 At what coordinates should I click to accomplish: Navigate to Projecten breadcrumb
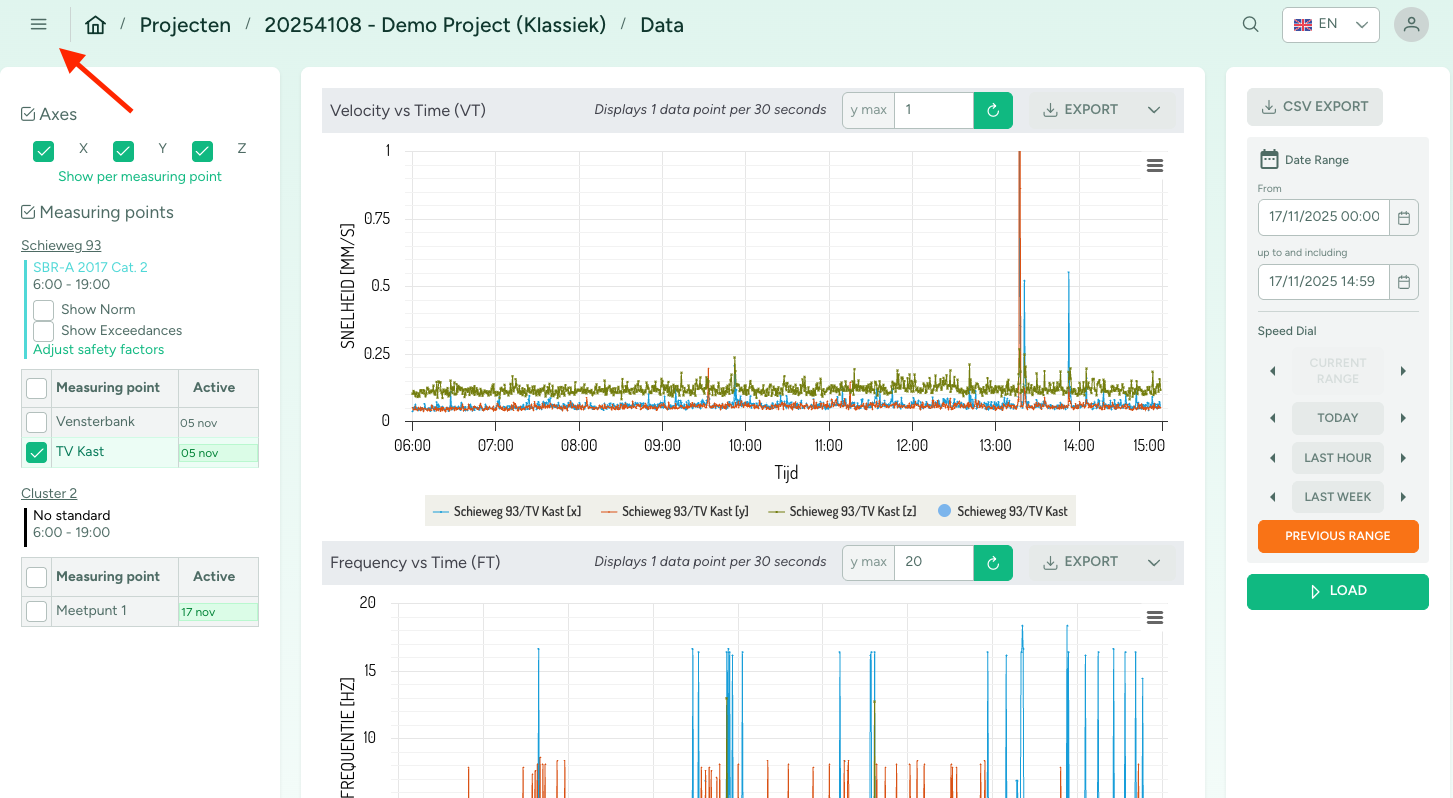pyautogui.click(x=185, y=25)
